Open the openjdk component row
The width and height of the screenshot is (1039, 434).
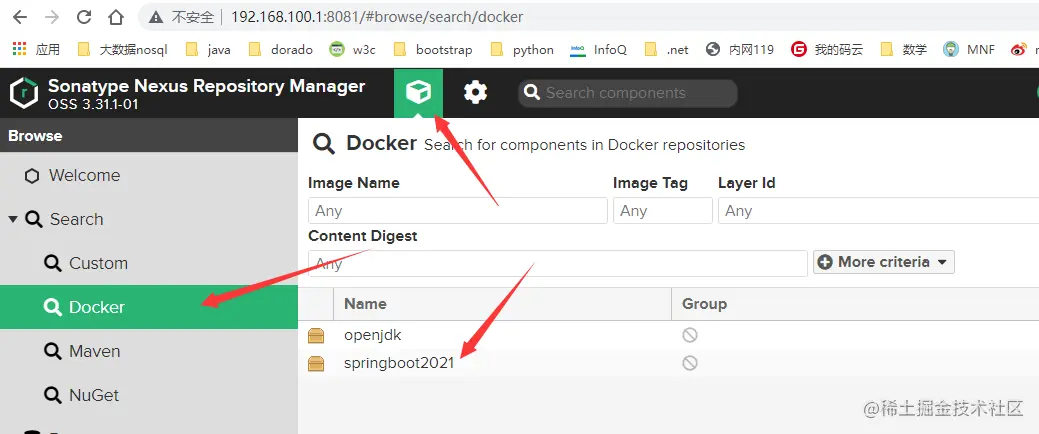(x=669, y=335)
